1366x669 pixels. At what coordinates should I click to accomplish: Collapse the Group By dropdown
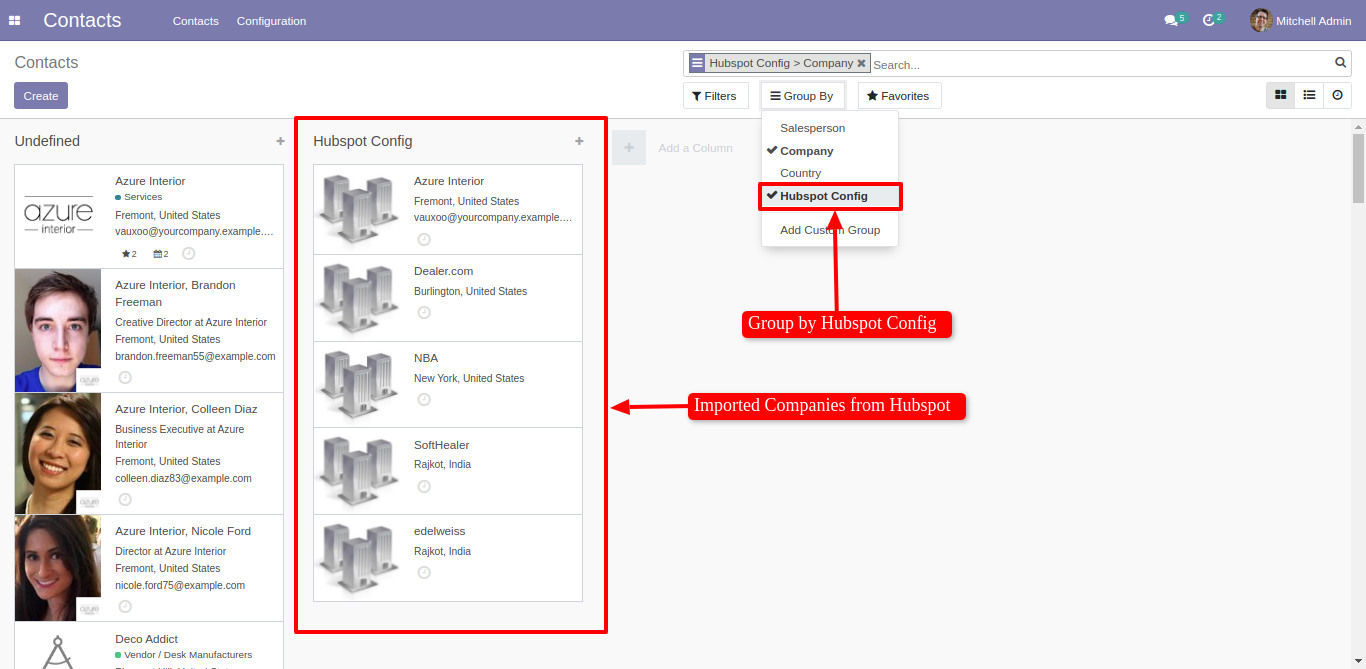pos(802,96)
